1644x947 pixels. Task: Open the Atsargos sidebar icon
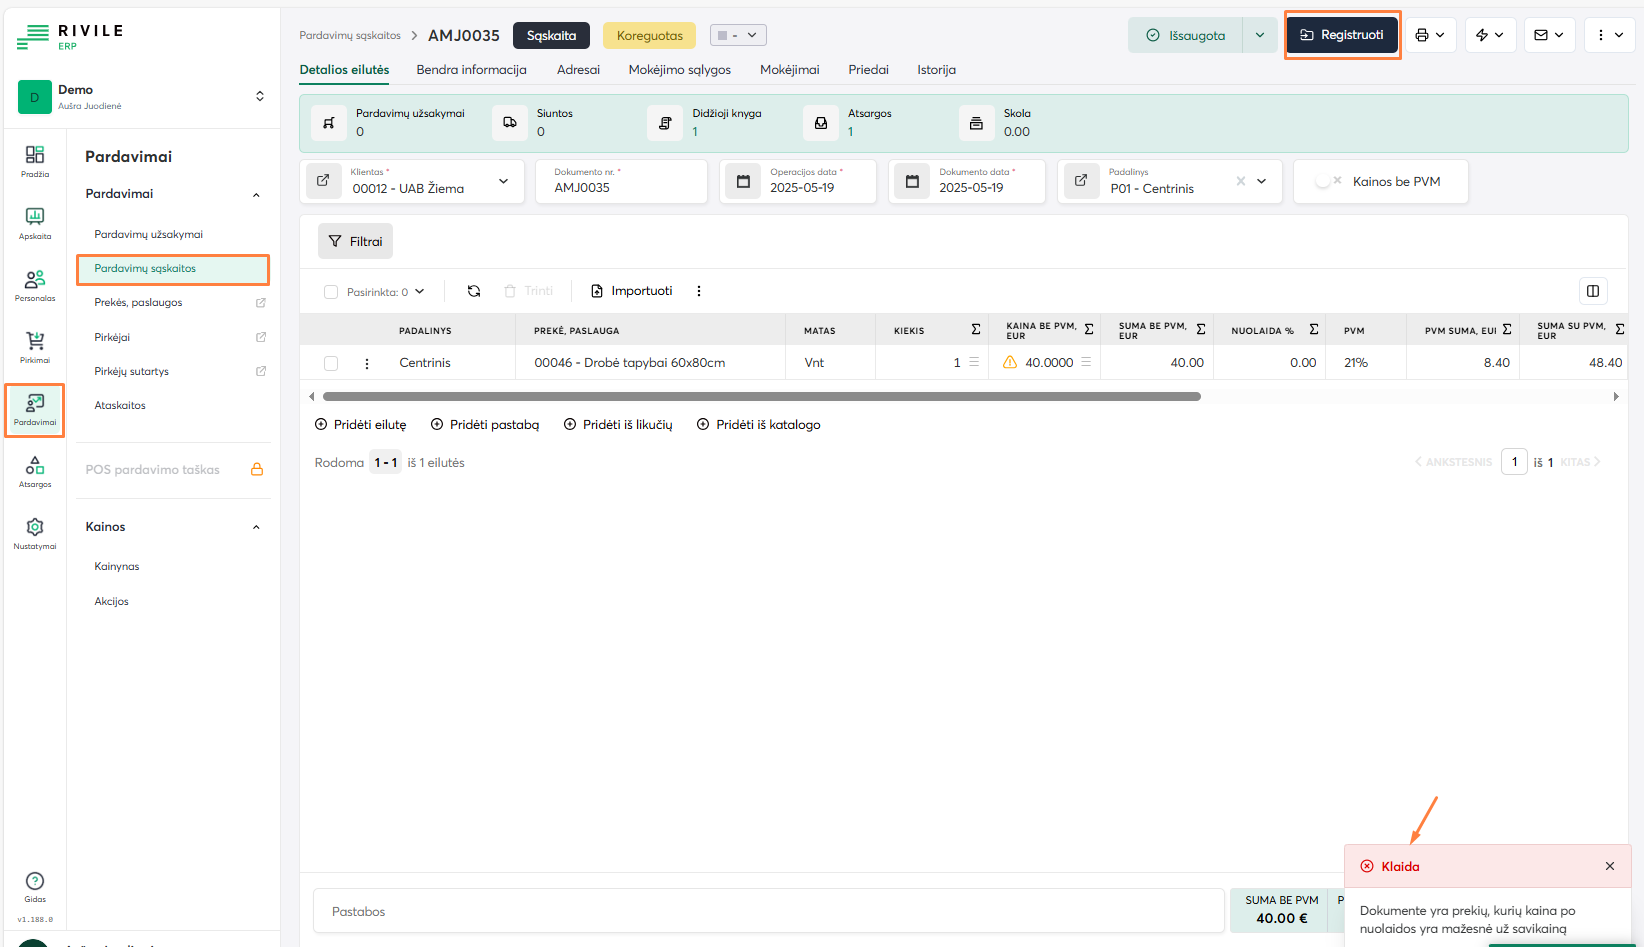[35, 470]
